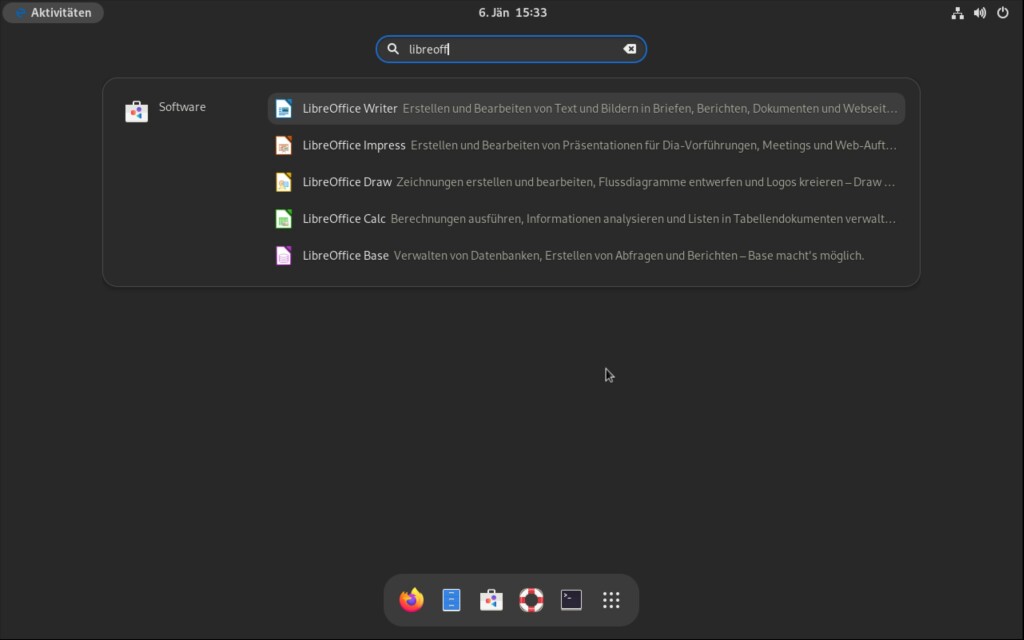This screenshot has width=1024, height=640.
Task: Select the LibreOffice Impress result name
Action: click(x=354, y=145)
